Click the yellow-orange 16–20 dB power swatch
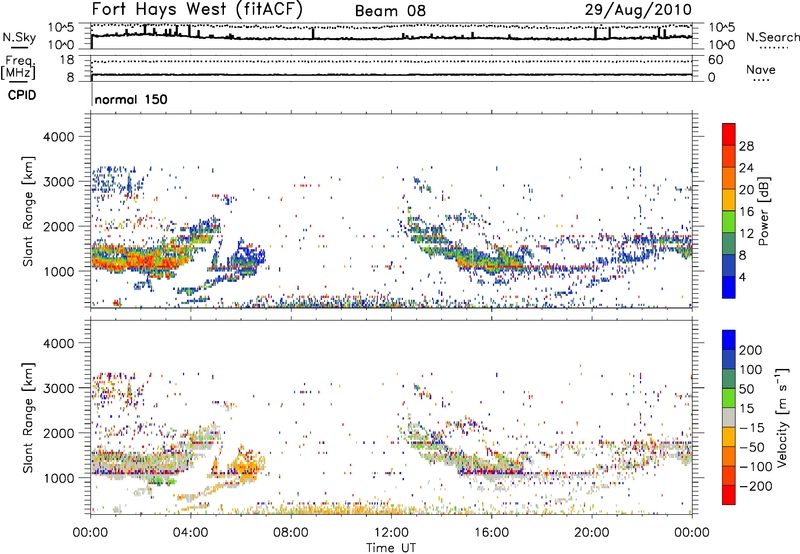 point(729,199)
